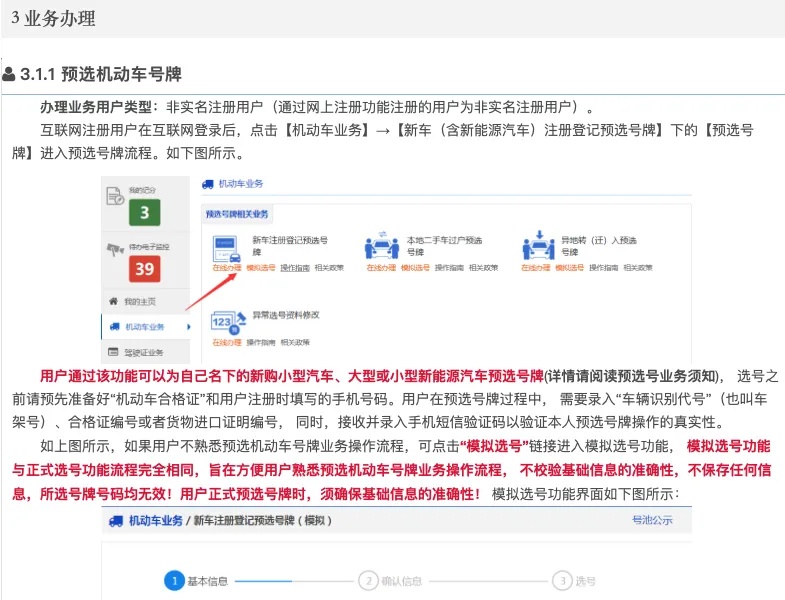785x600 pixels.
Task: Select 我的主页 in the sidebar
Action: [146, 301]
